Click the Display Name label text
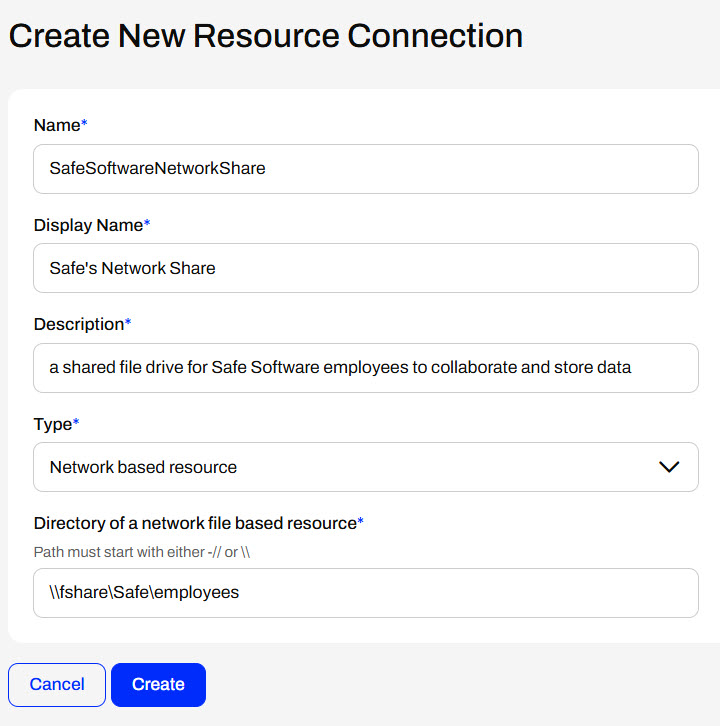Viewport: 720px width, 726px height. pyautogui.click(x=88, y=226)
